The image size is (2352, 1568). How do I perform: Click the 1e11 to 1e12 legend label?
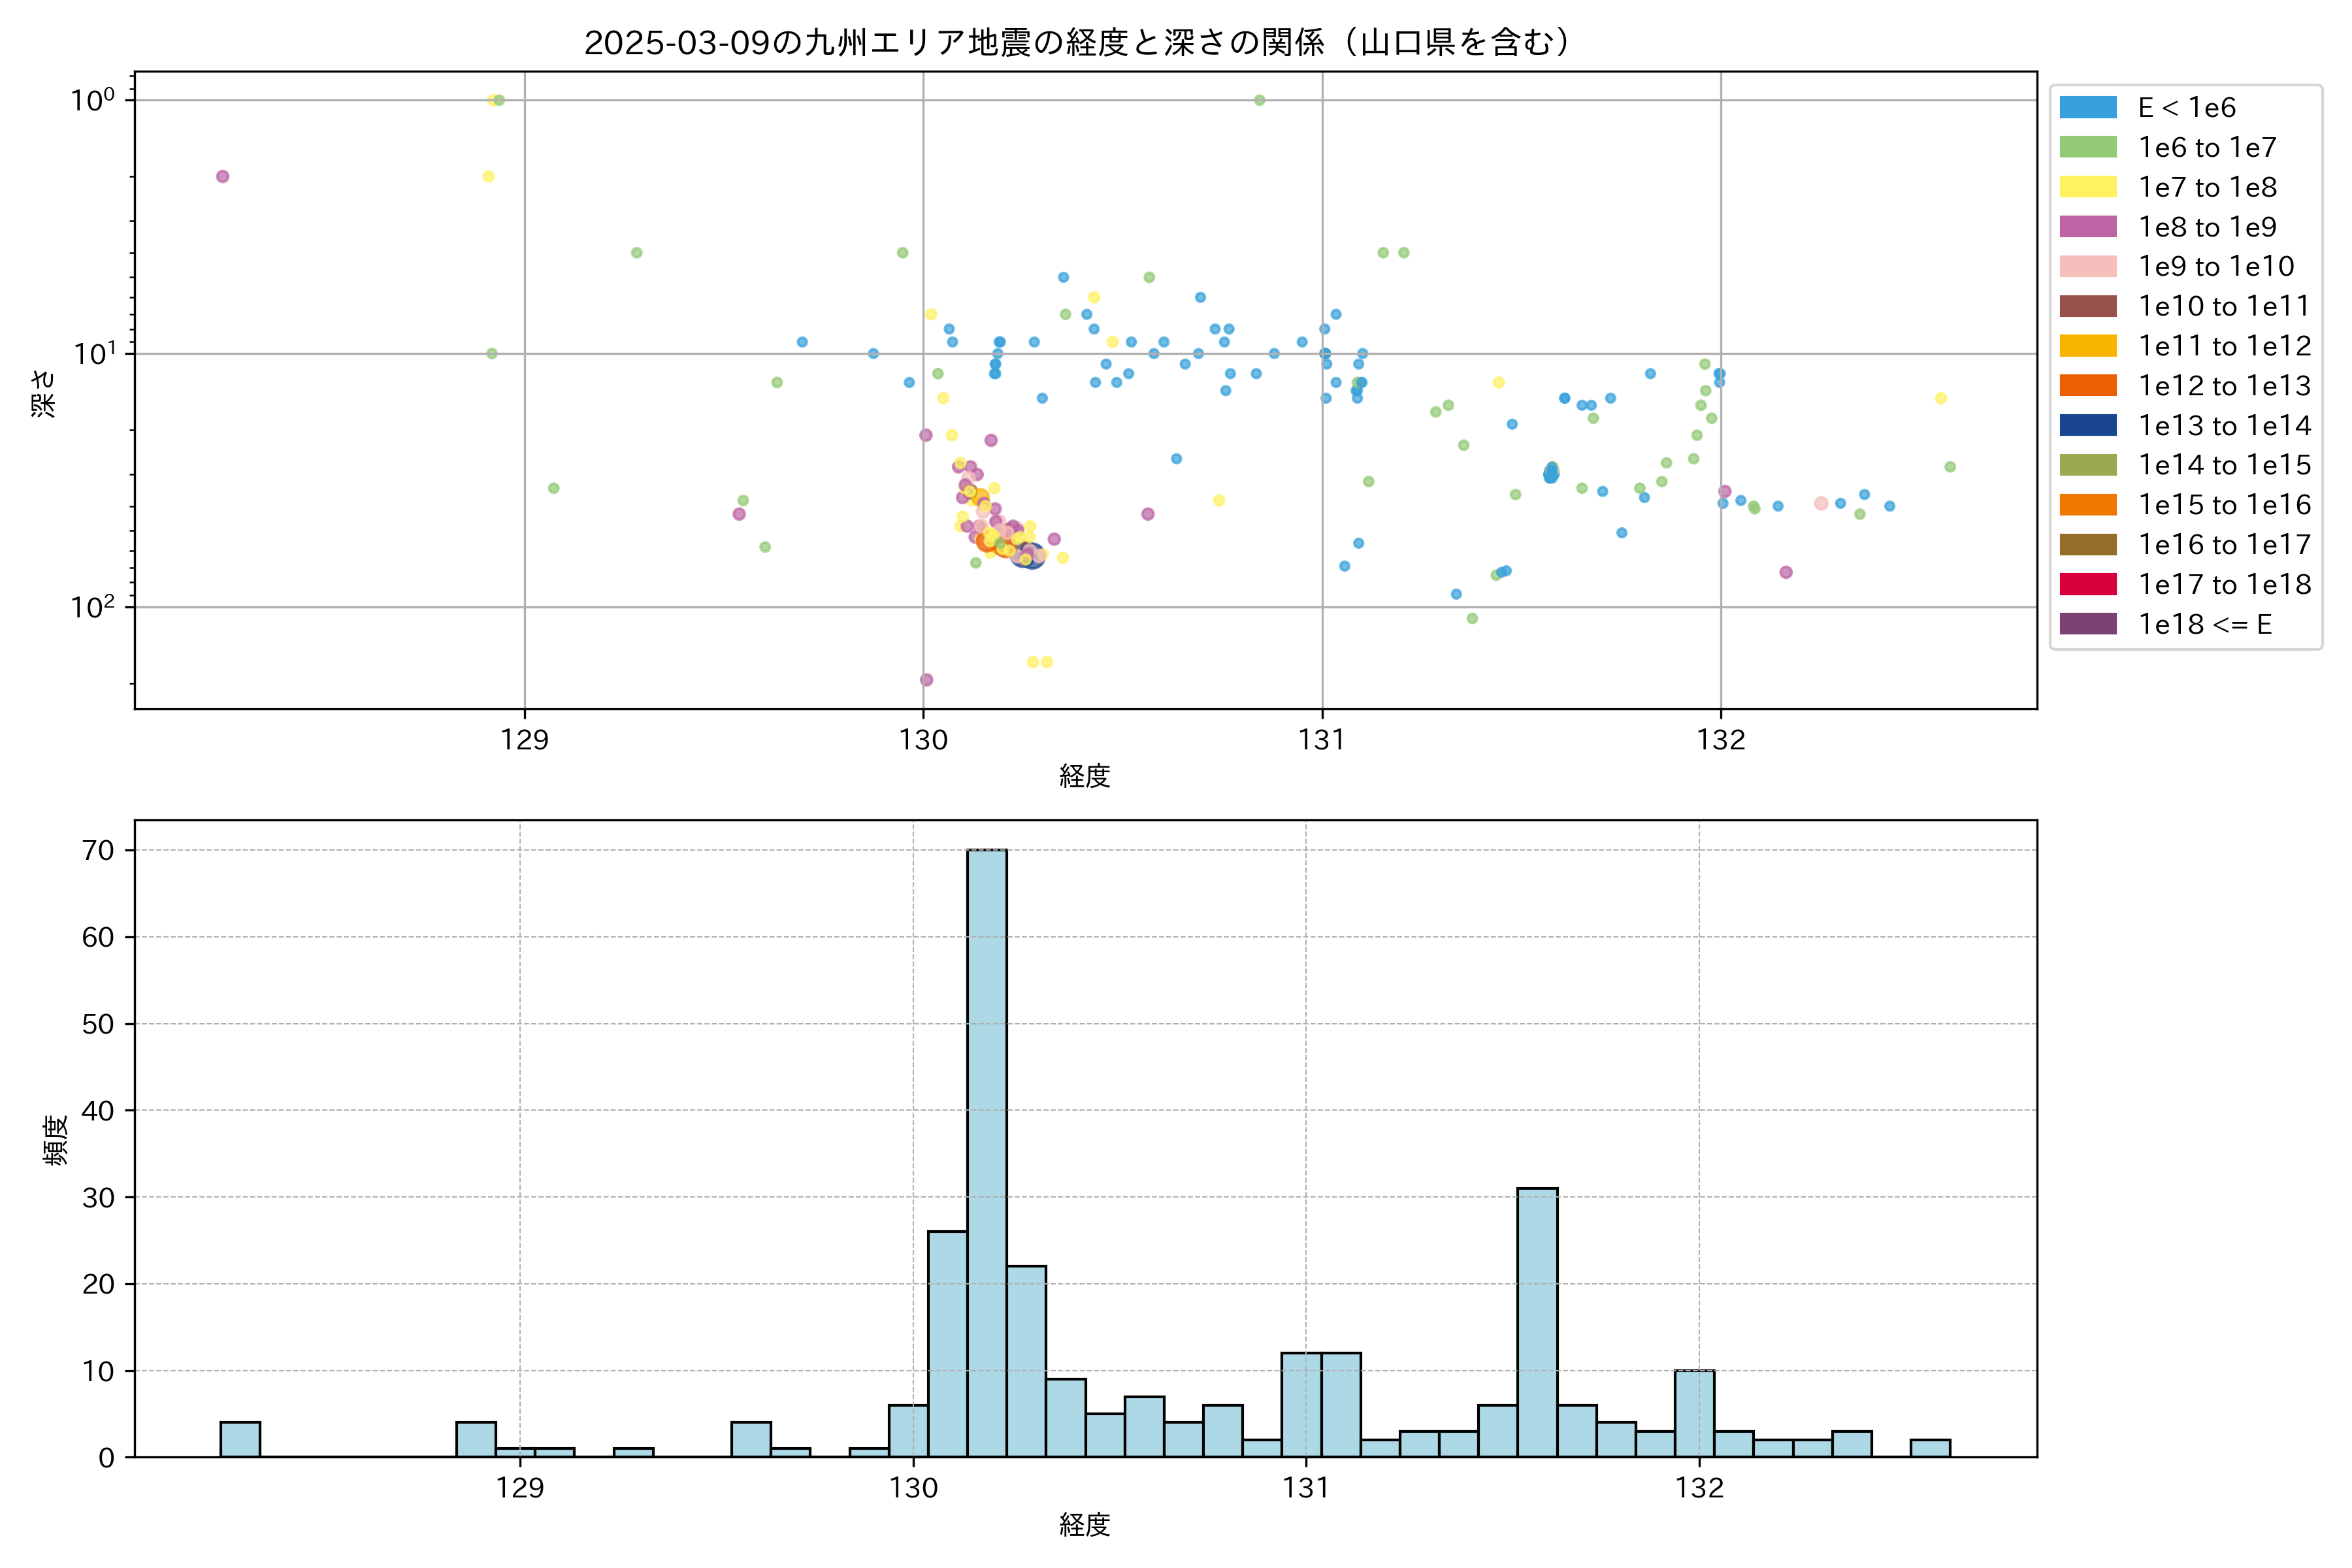coord(2224,346)
